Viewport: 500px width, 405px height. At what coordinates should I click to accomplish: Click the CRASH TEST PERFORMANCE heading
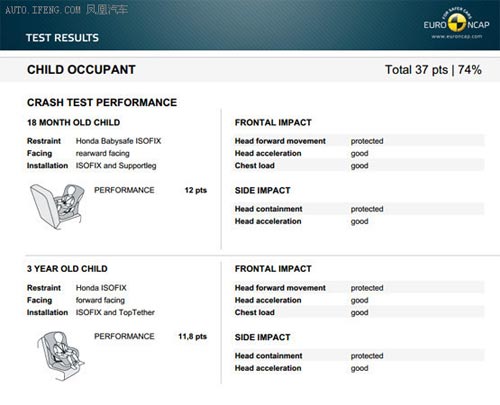pyautogui.click(x=102, y=102)
